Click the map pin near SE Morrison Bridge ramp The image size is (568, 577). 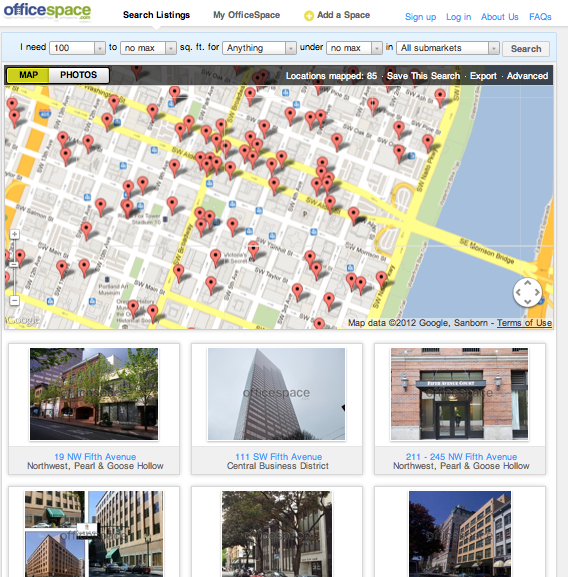click(x=354, y=216)
